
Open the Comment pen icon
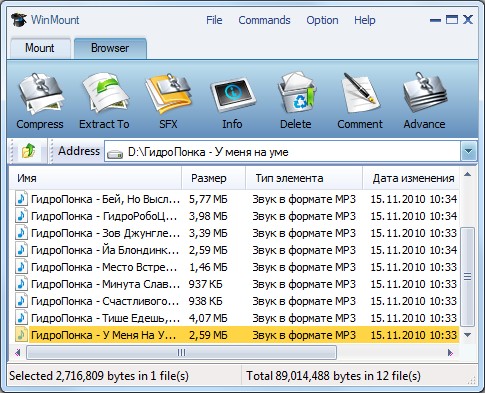click(359, 94)
